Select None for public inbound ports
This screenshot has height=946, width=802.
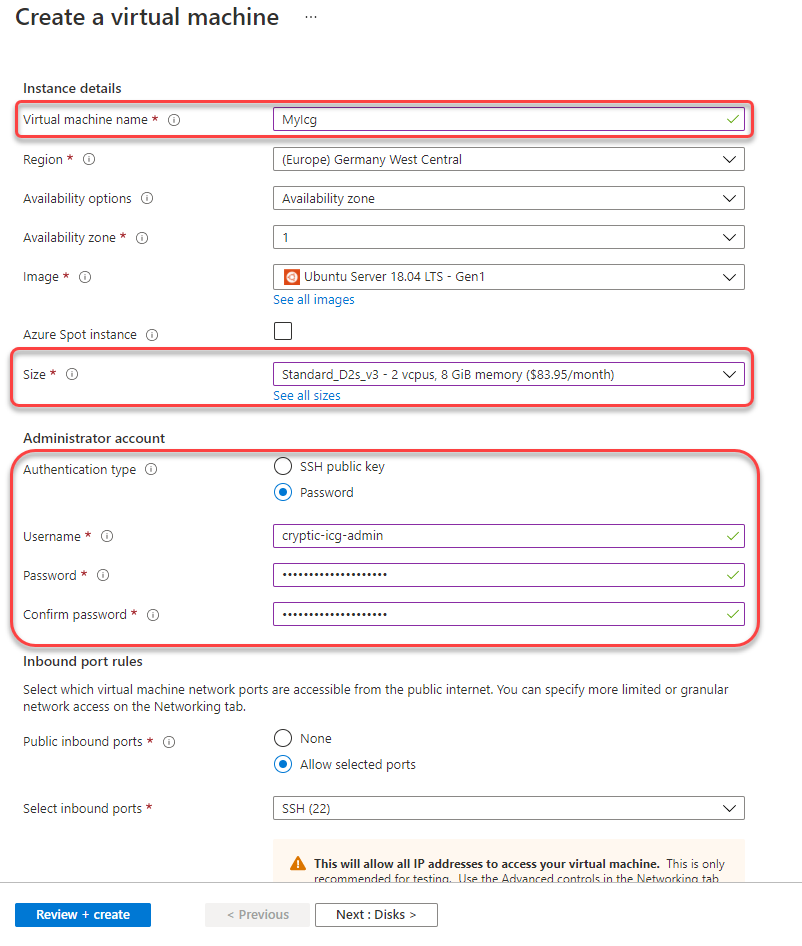[x=283, y=739]
